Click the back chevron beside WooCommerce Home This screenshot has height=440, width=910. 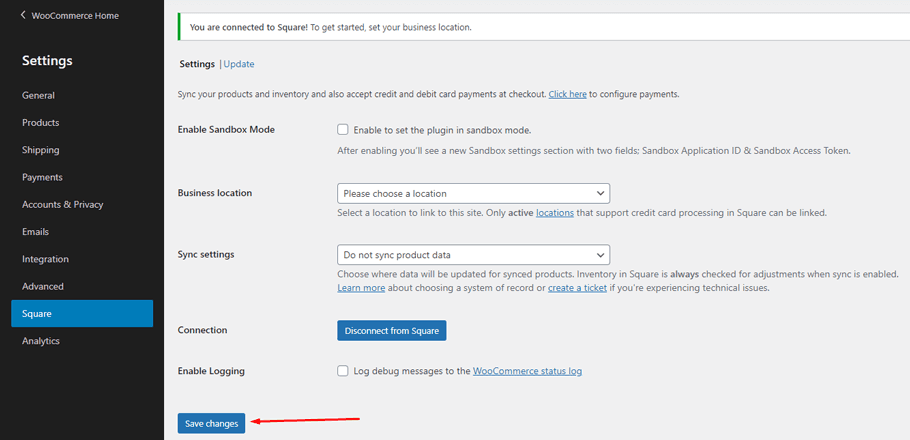(x=23, y=15)
